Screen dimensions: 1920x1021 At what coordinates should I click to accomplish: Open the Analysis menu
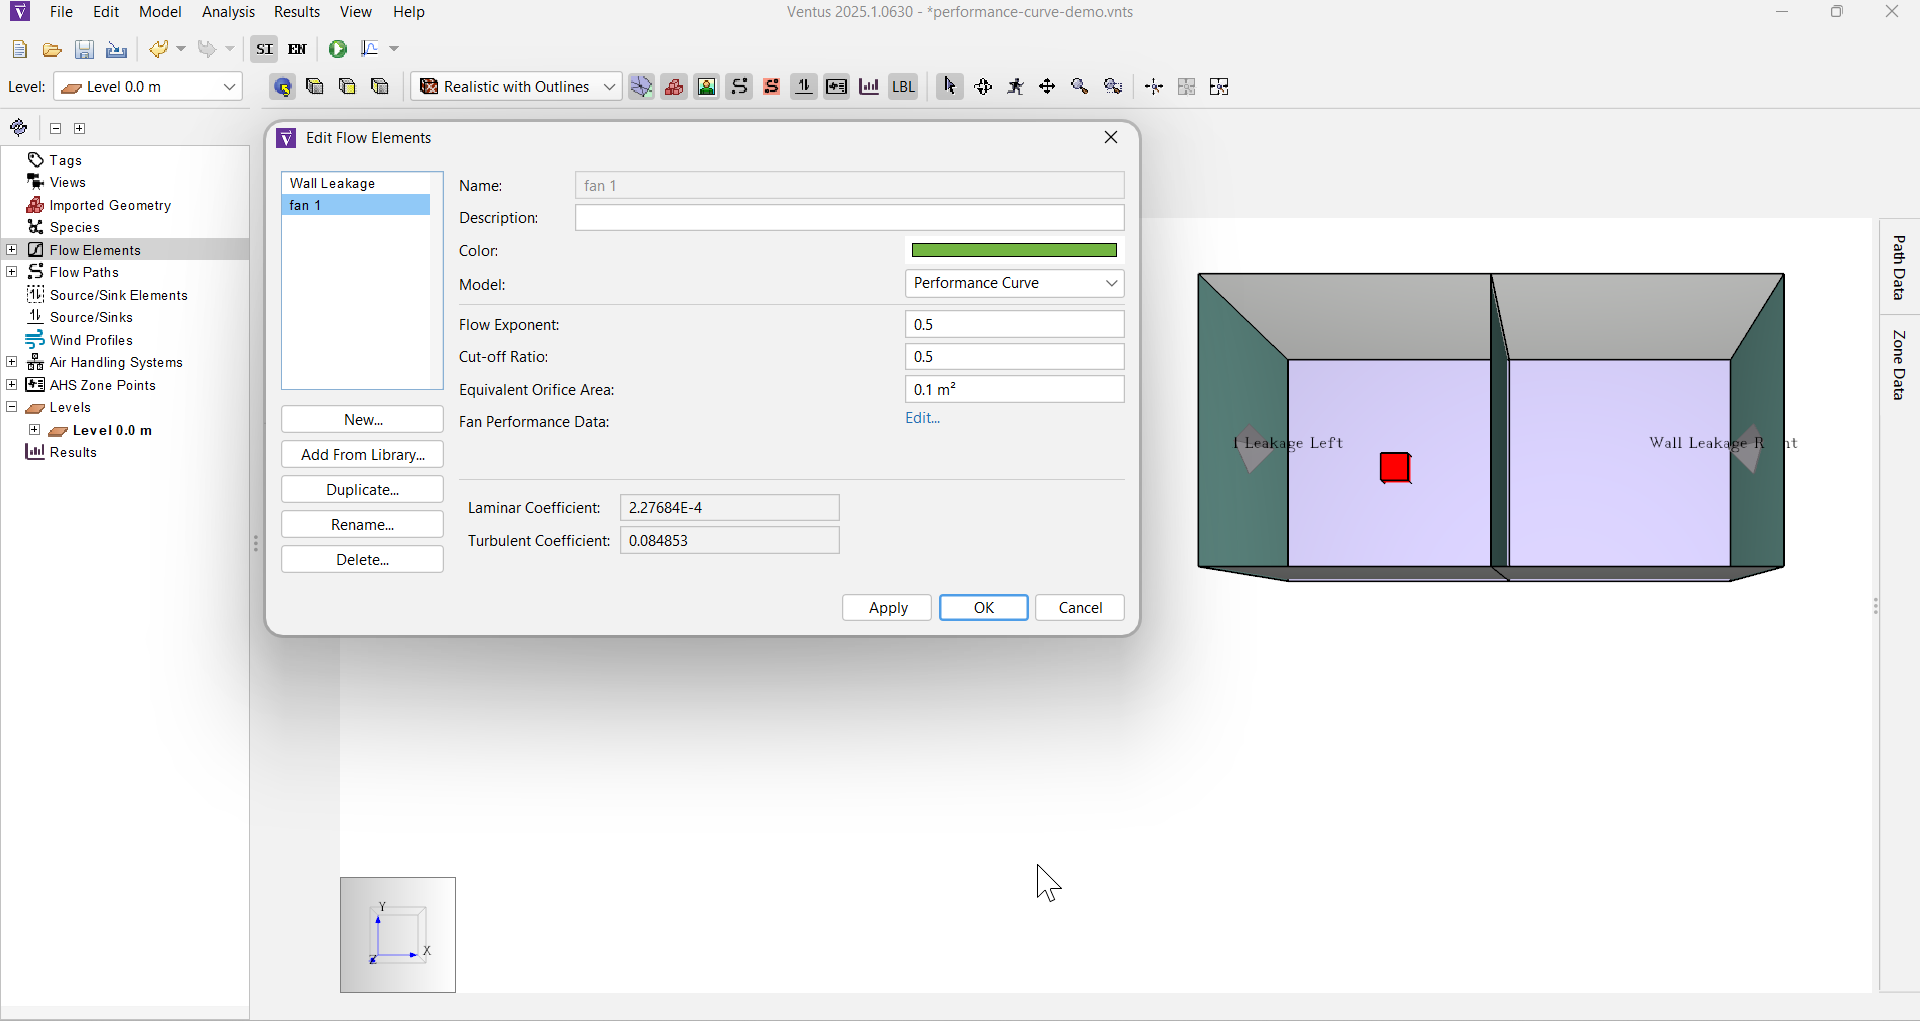[229, 12]
